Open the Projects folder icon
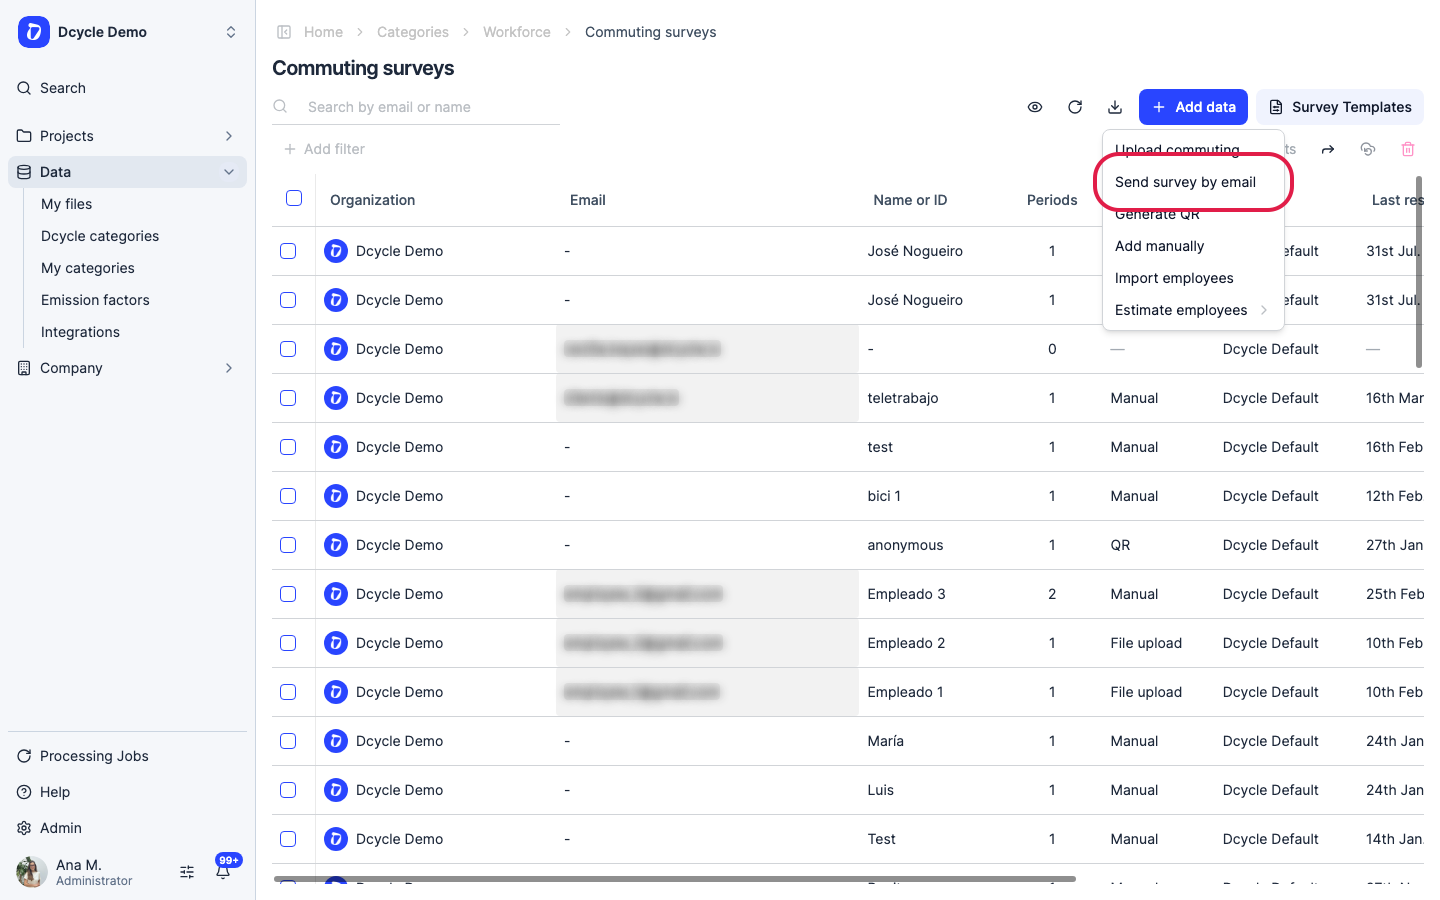 coord(24,136)
